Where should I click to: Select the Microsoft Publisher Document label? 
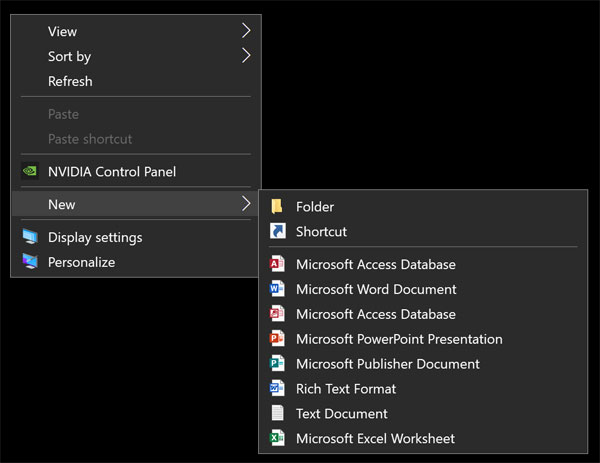tap(388, 364)
